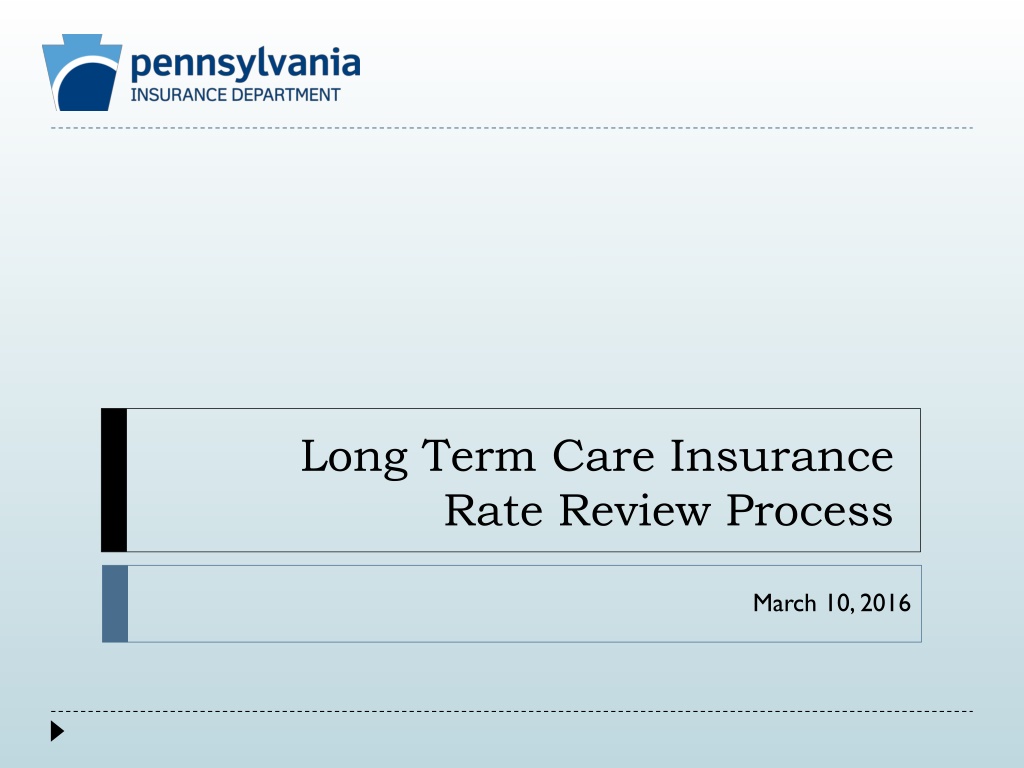Click the word "Long" in the title
The height and width of the screenshot is (768, 1024).
coord(354,458)
